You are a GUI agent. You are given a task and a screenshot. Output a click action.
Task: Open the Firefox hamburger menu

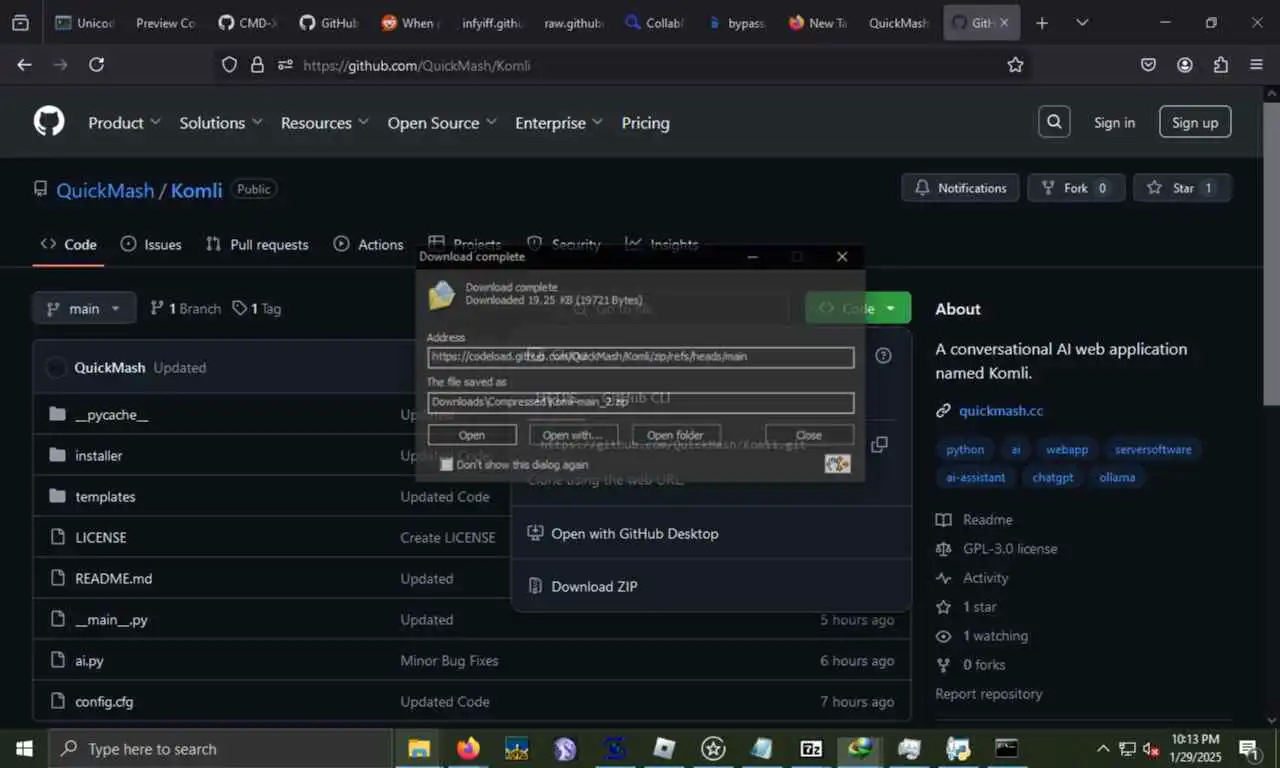coord(1257,65)
